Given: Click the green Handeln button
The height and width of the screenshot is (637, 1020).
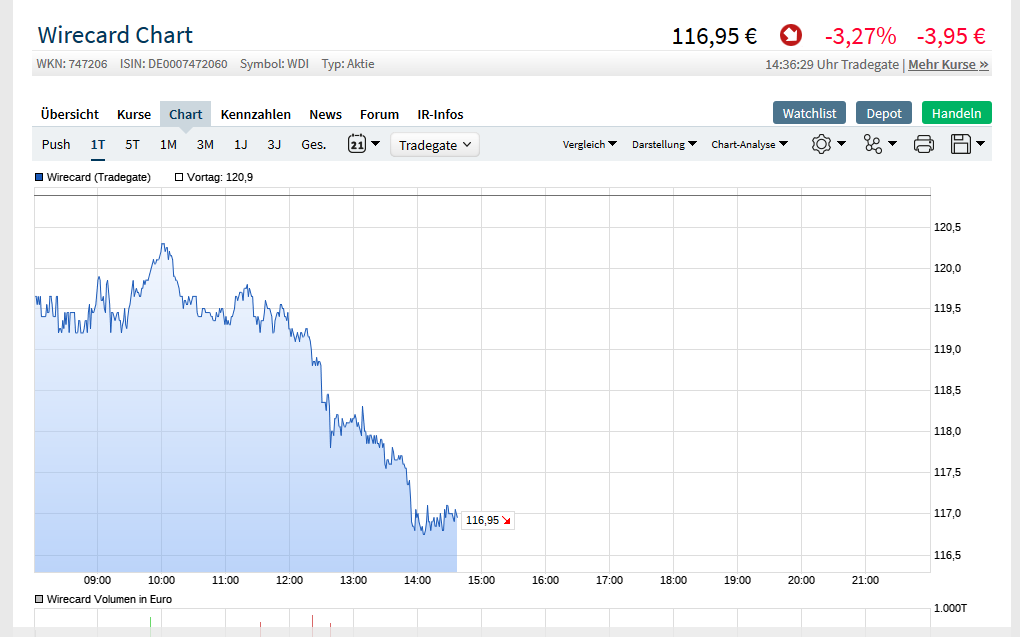Looking at the screenshot, I should coord(956,113).
